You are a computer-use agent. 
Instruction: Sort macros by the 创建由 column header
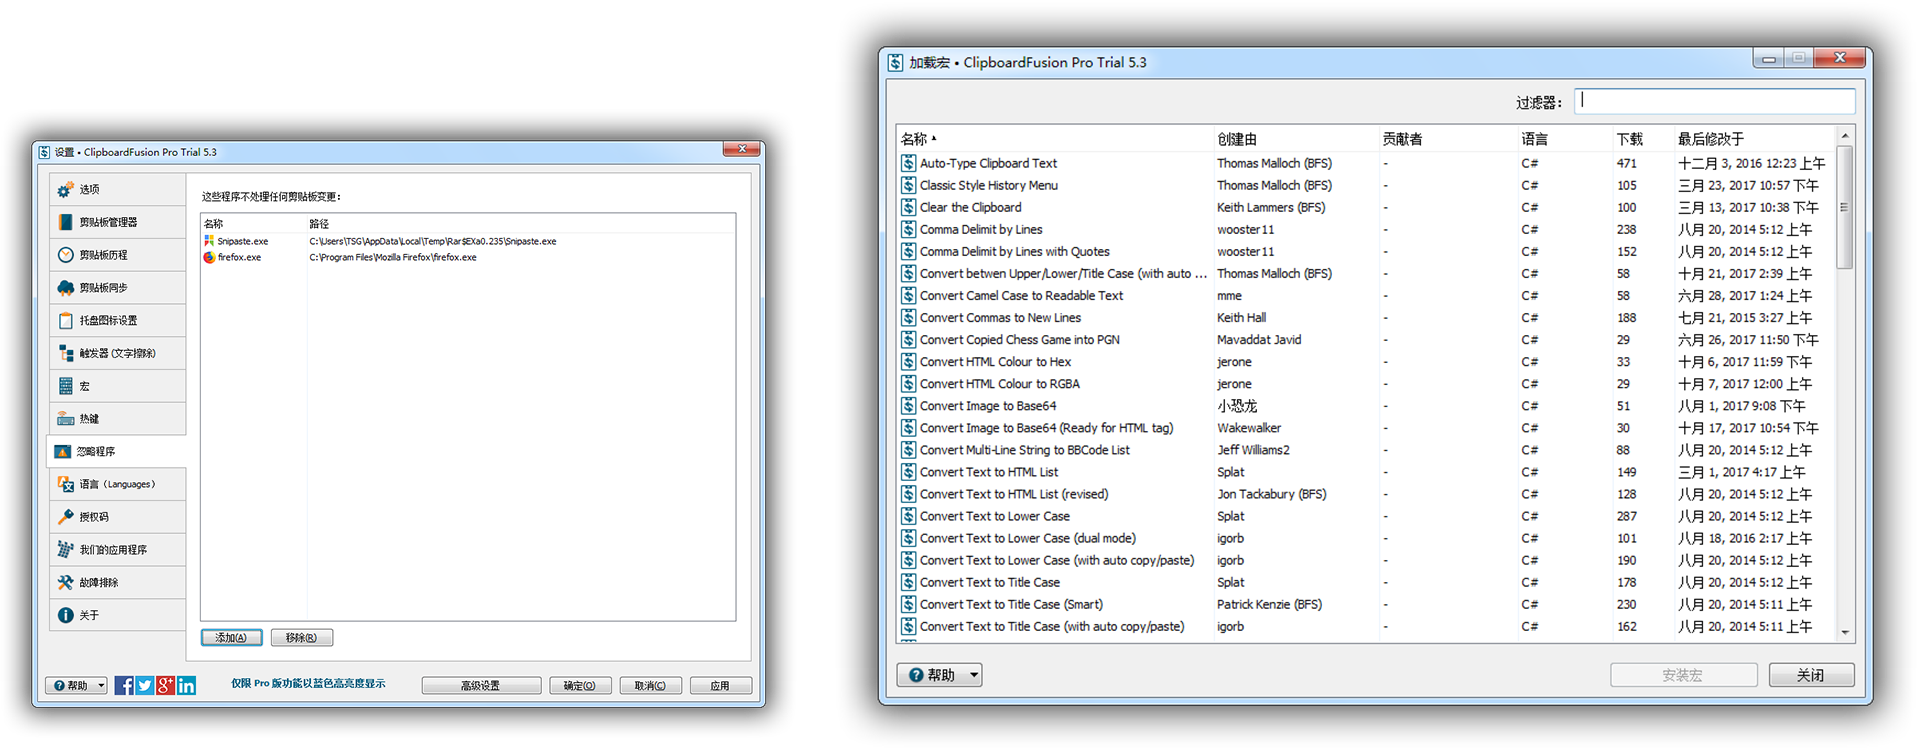tap(1296, 139)
